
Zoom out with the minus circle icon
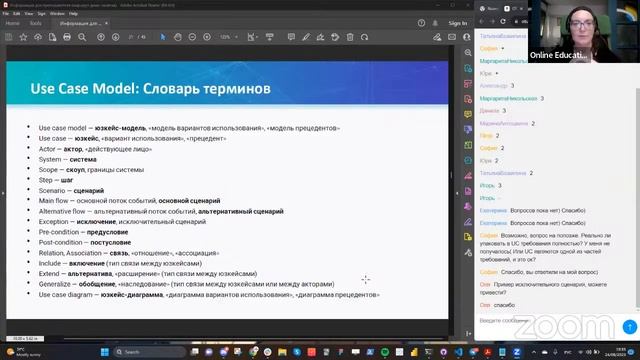[x=192, y=37]
